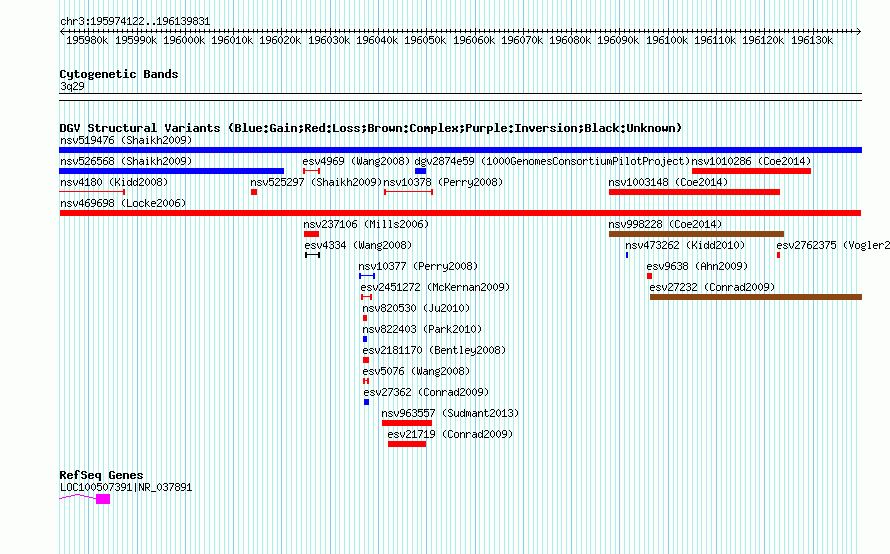Click the chr3:195974122..196139831 coordinate text
Screen dimensions: 890x554
(x=135, y=22)
